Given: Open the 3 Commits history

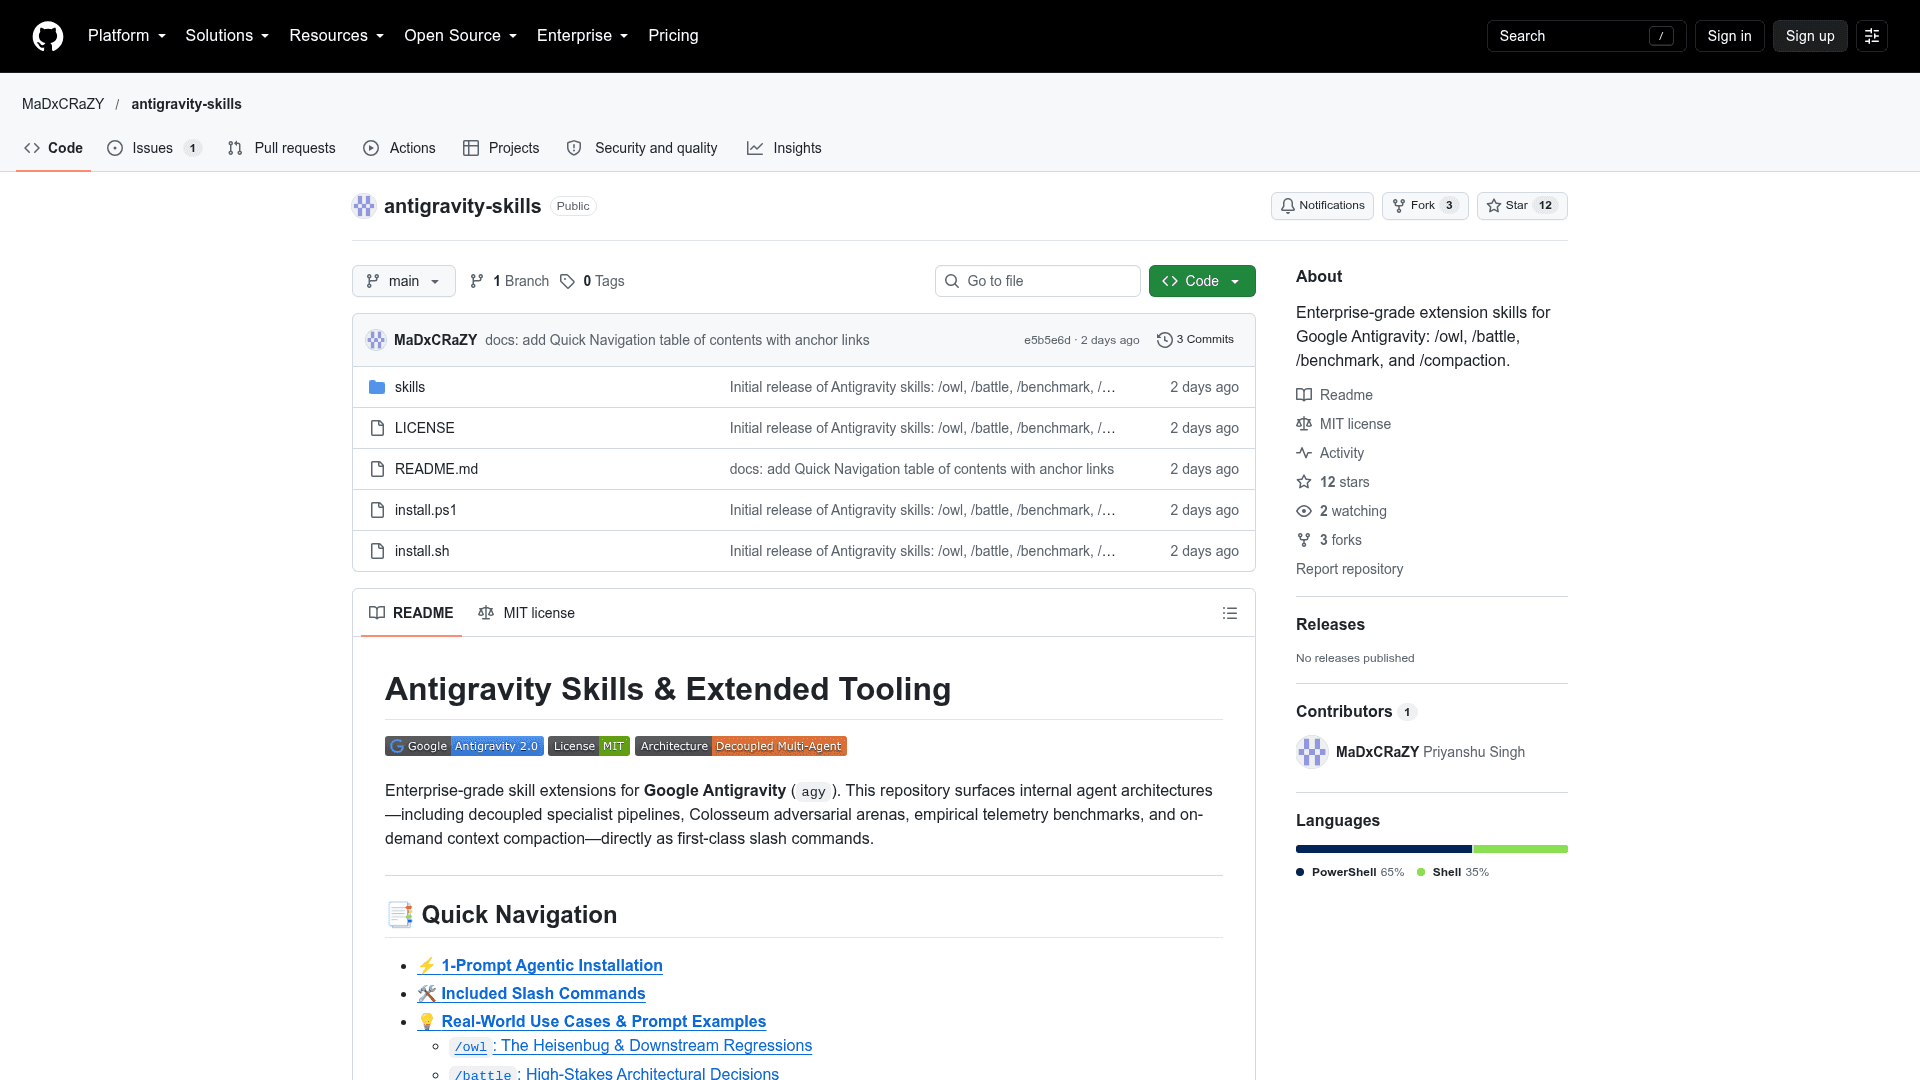Looking at the screenshot, I should tap(1195, 340).
